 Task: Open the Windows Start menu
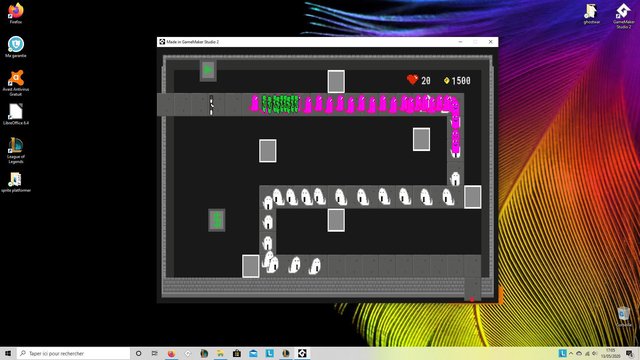point(8,353)
